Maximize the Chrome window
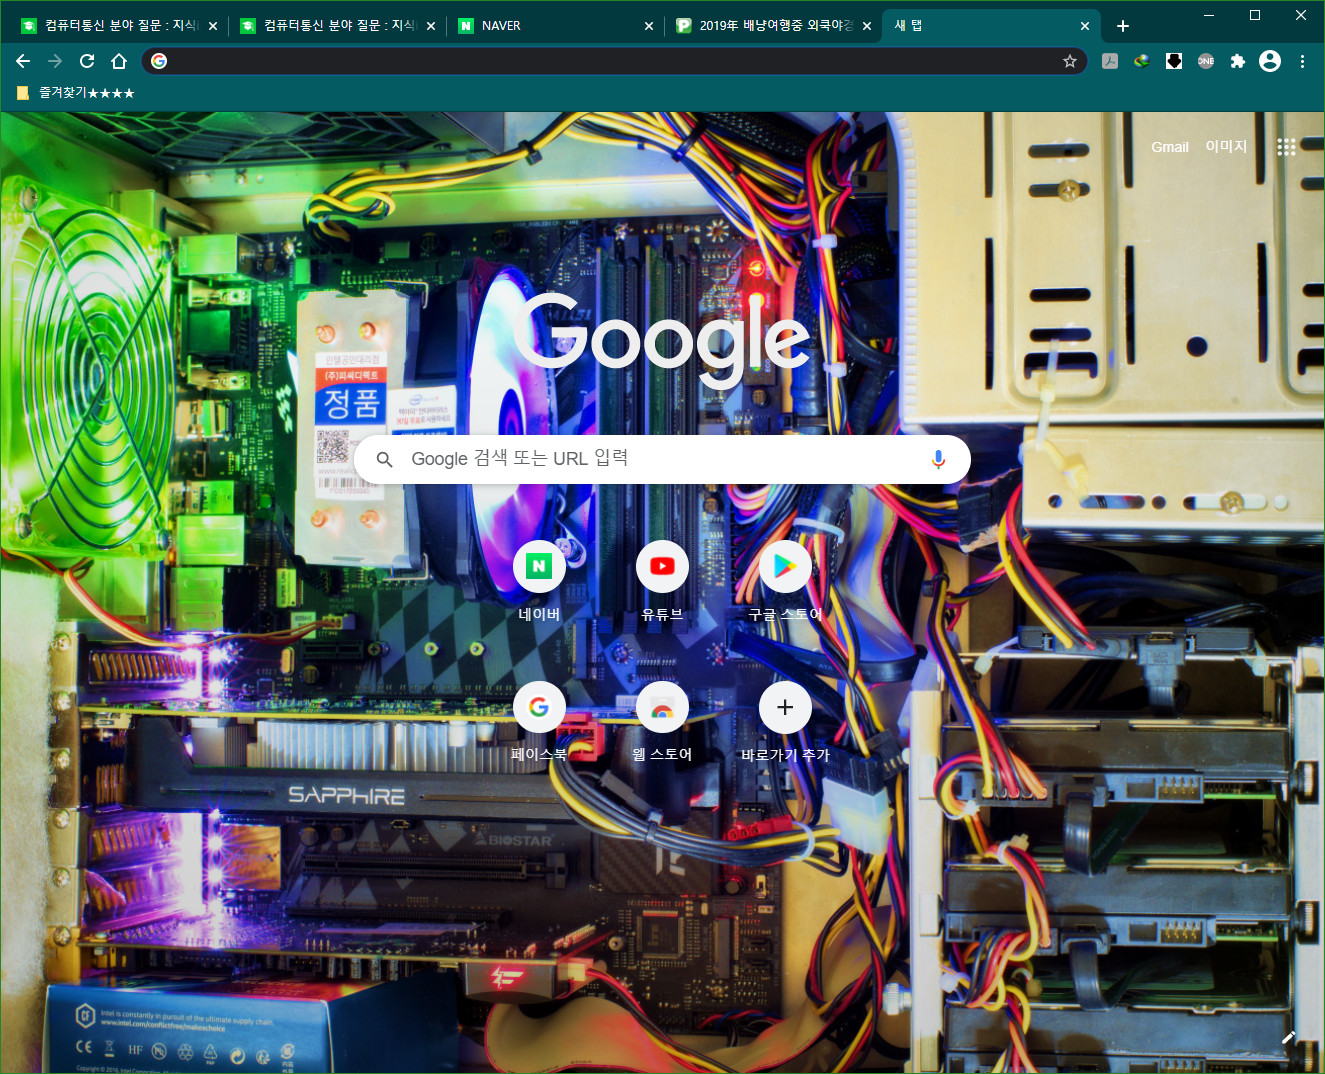Viewport: 1325px width, 1074px height. tap(1255, 15)
